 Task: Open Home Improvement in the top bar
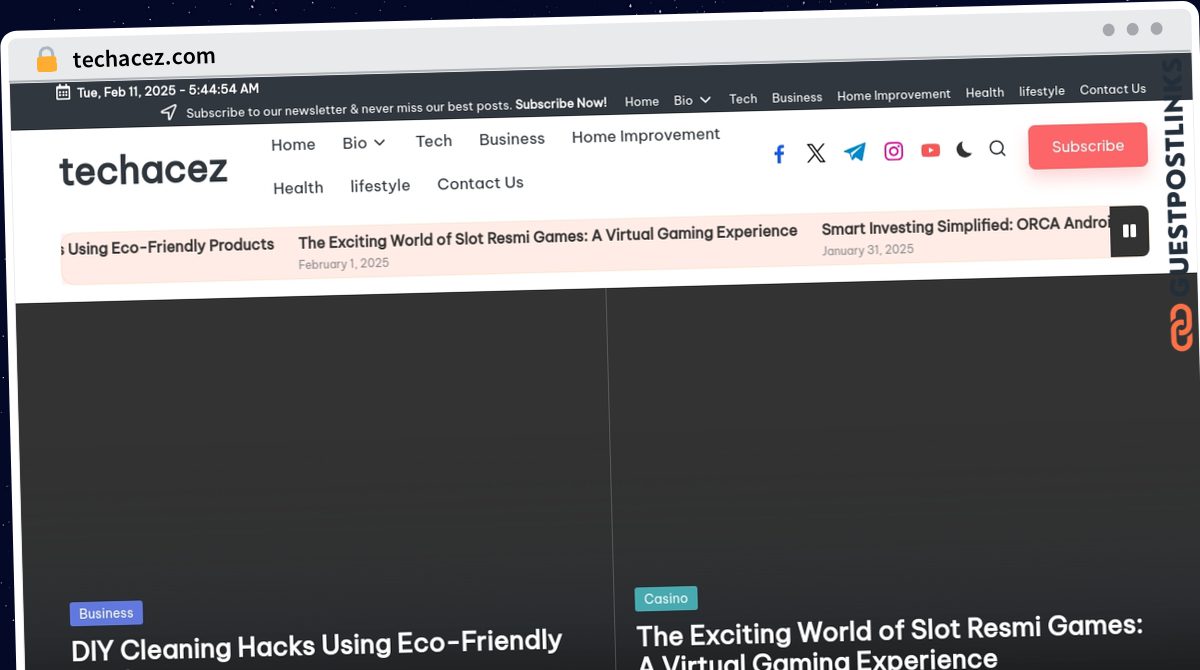click(x=894, y=95)
